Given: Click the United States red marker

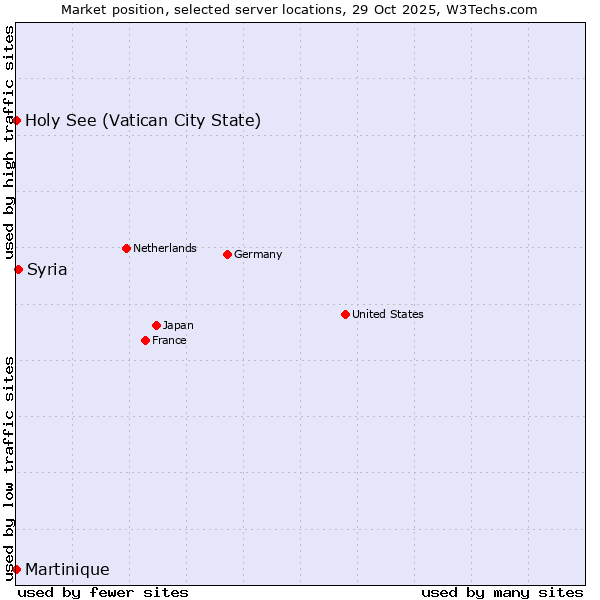Looking at the screenshot, I should (345, 314).
